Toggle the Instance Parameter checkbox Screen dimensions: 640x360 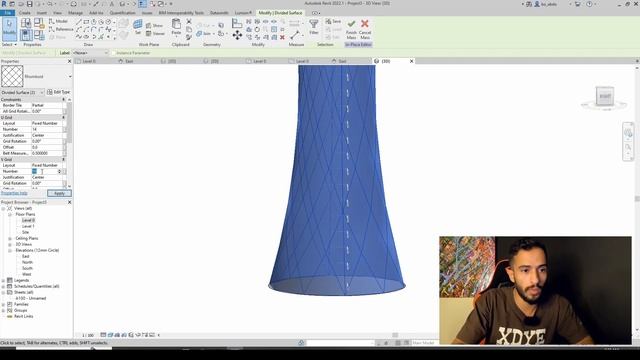click(114, 53)
